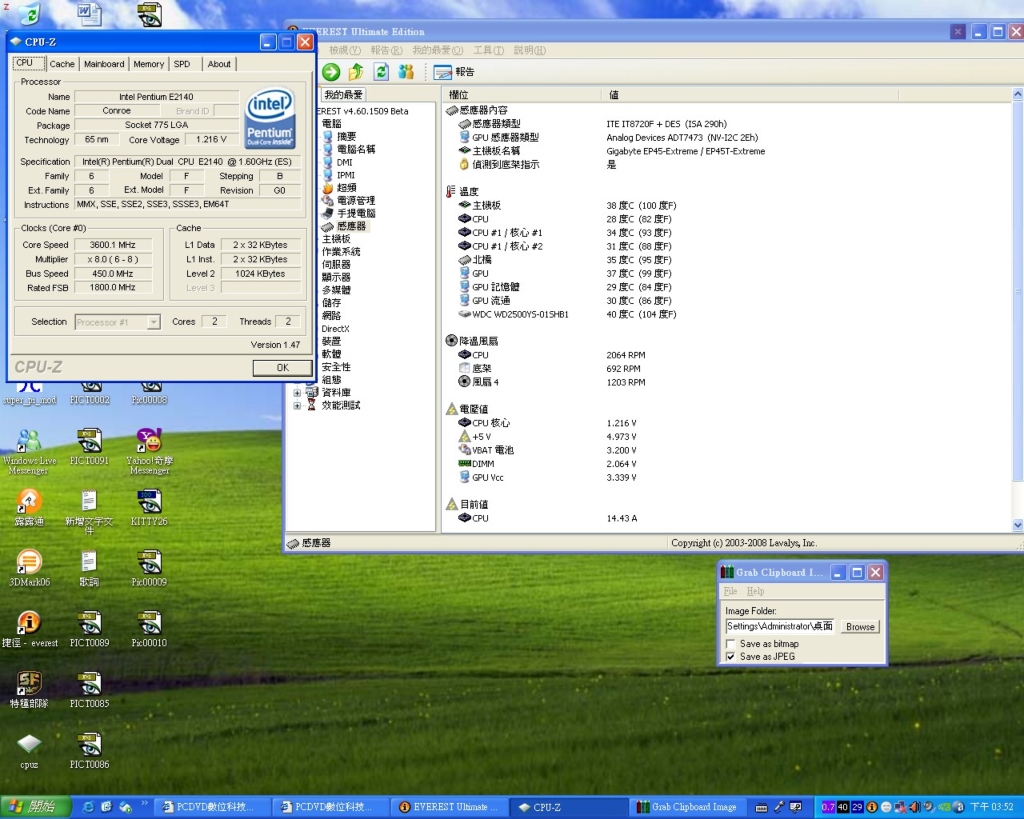Switch to the About tab in CPU-Z
This screenshot has width=1024, height=819.
click(x=219, y=64)
